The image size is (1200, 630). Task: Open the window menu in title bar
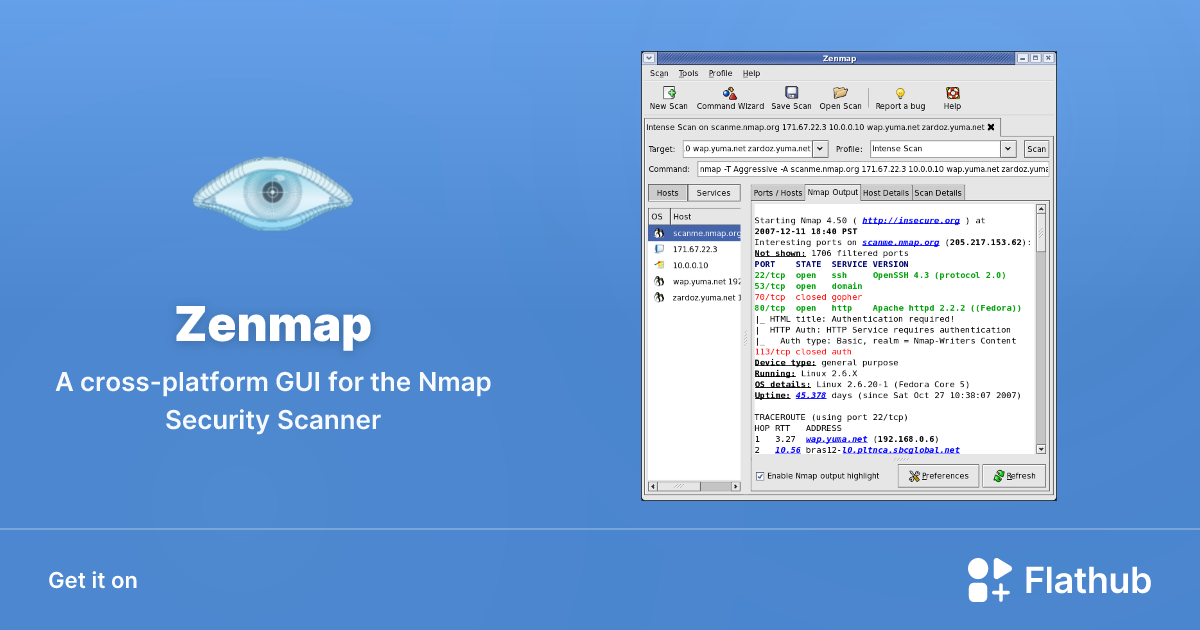tap(649, 59)
